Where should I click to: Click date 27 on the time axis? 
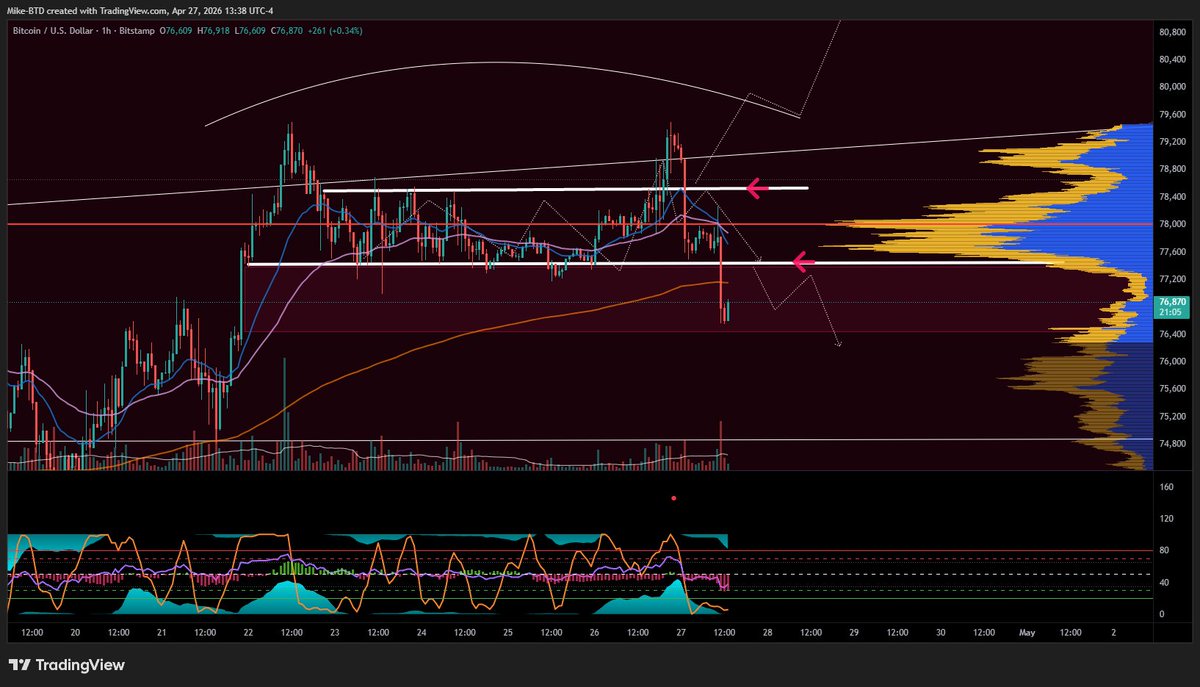pyautogui.click(x=681, y=633)
